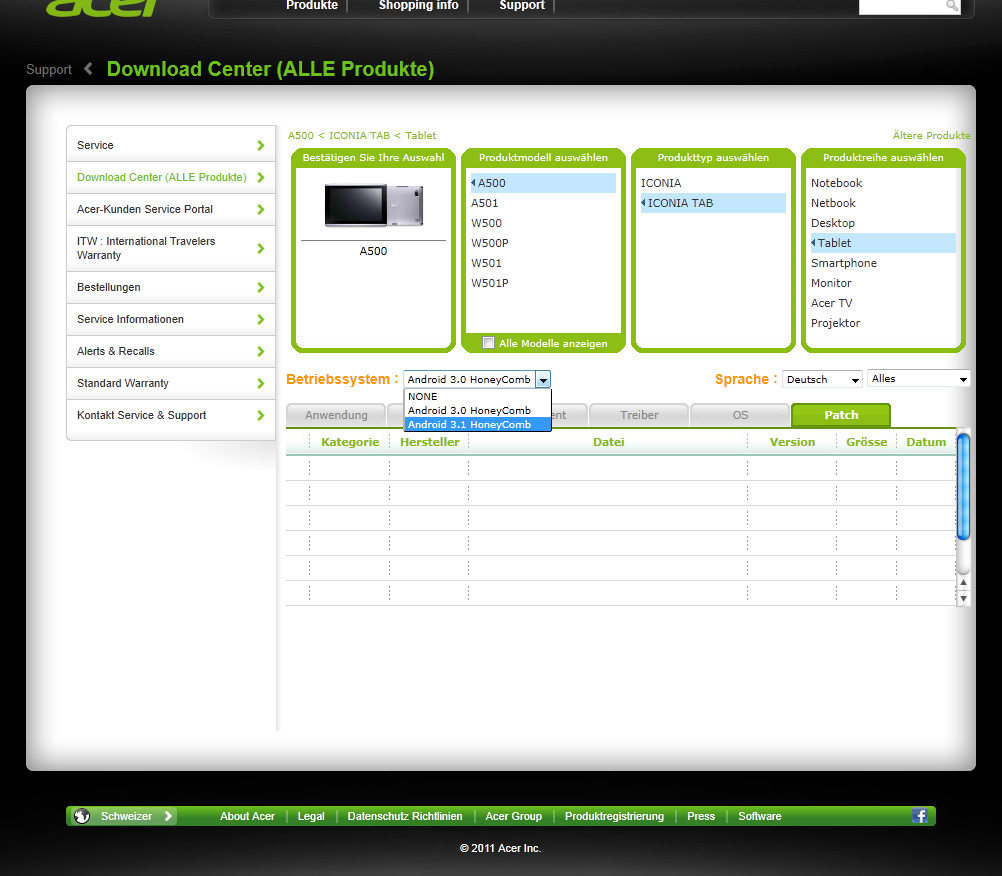
Task: Click the arrow beside Bestellungen
Action: 261,287
